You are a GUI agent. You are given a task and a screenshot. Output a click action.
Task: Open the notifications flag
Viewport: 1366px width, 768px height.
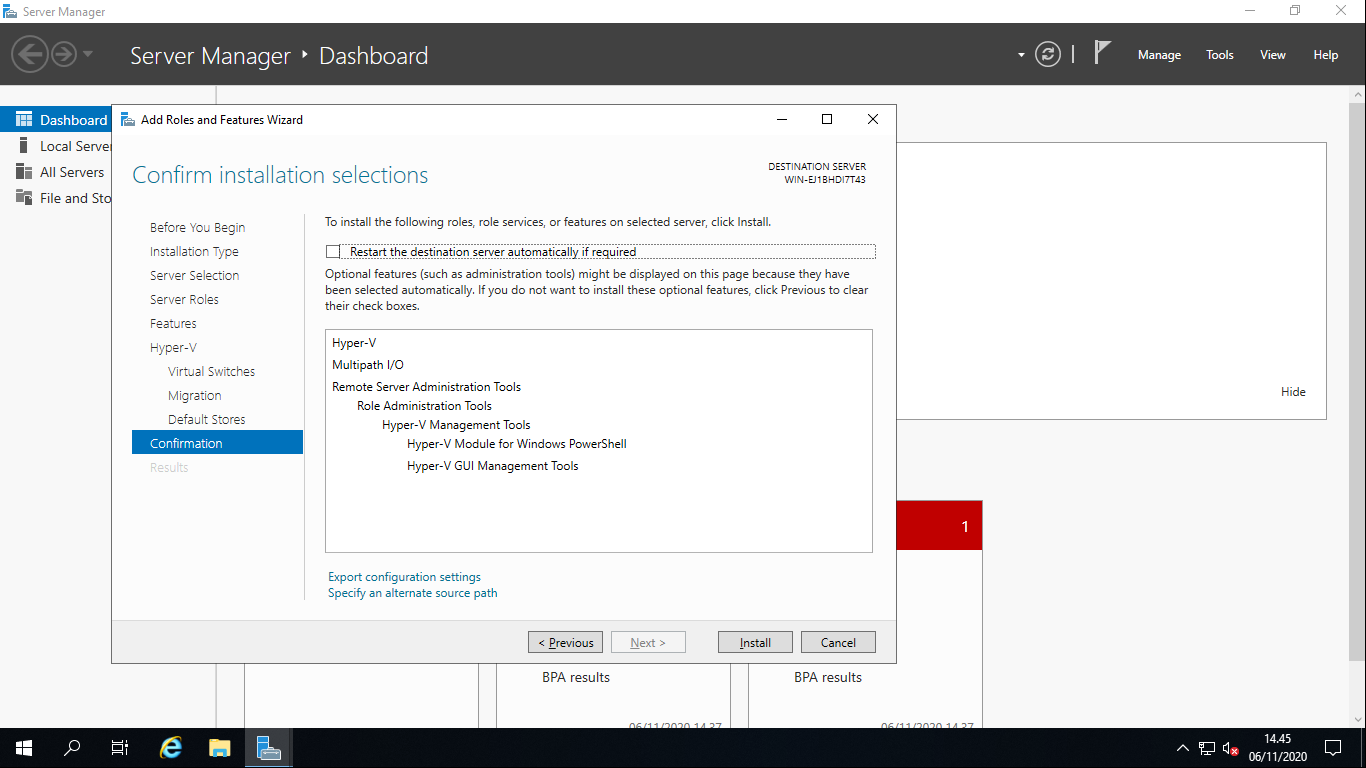(x=1102, y=53)
